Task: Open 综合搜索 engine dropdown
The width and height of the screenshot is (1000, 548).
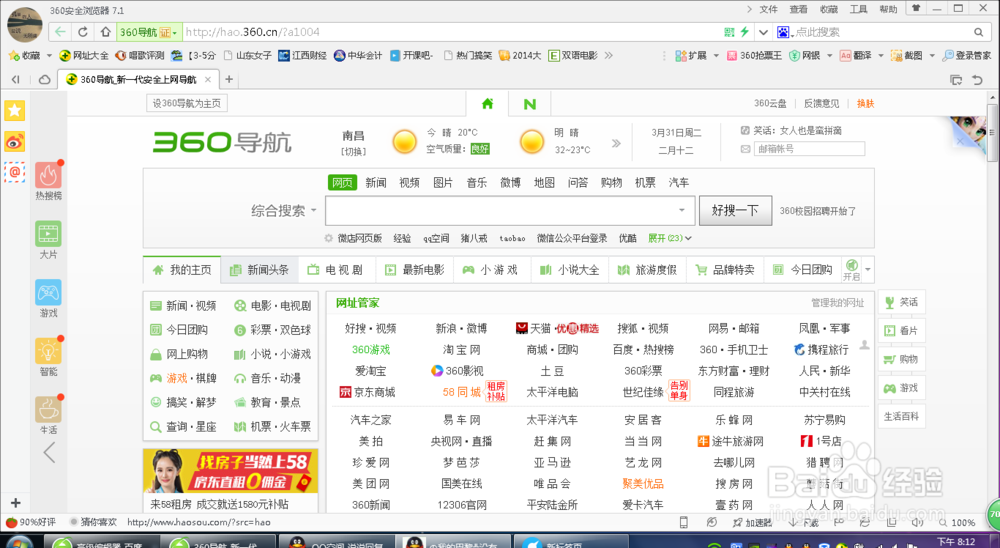Action: pos(284,211)
